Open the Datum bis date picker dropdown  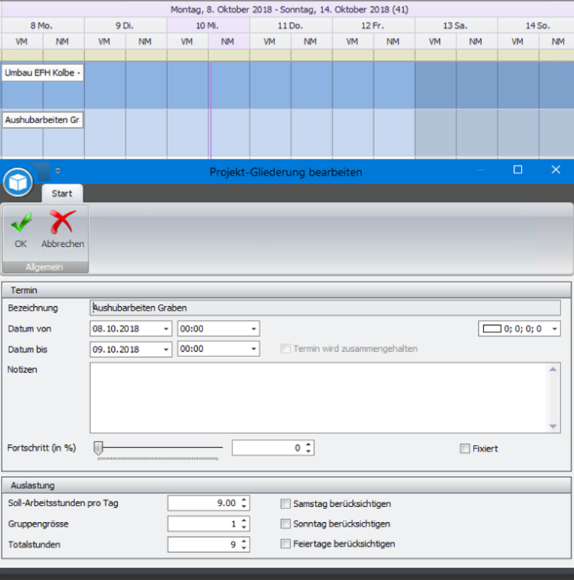(166, 349)
